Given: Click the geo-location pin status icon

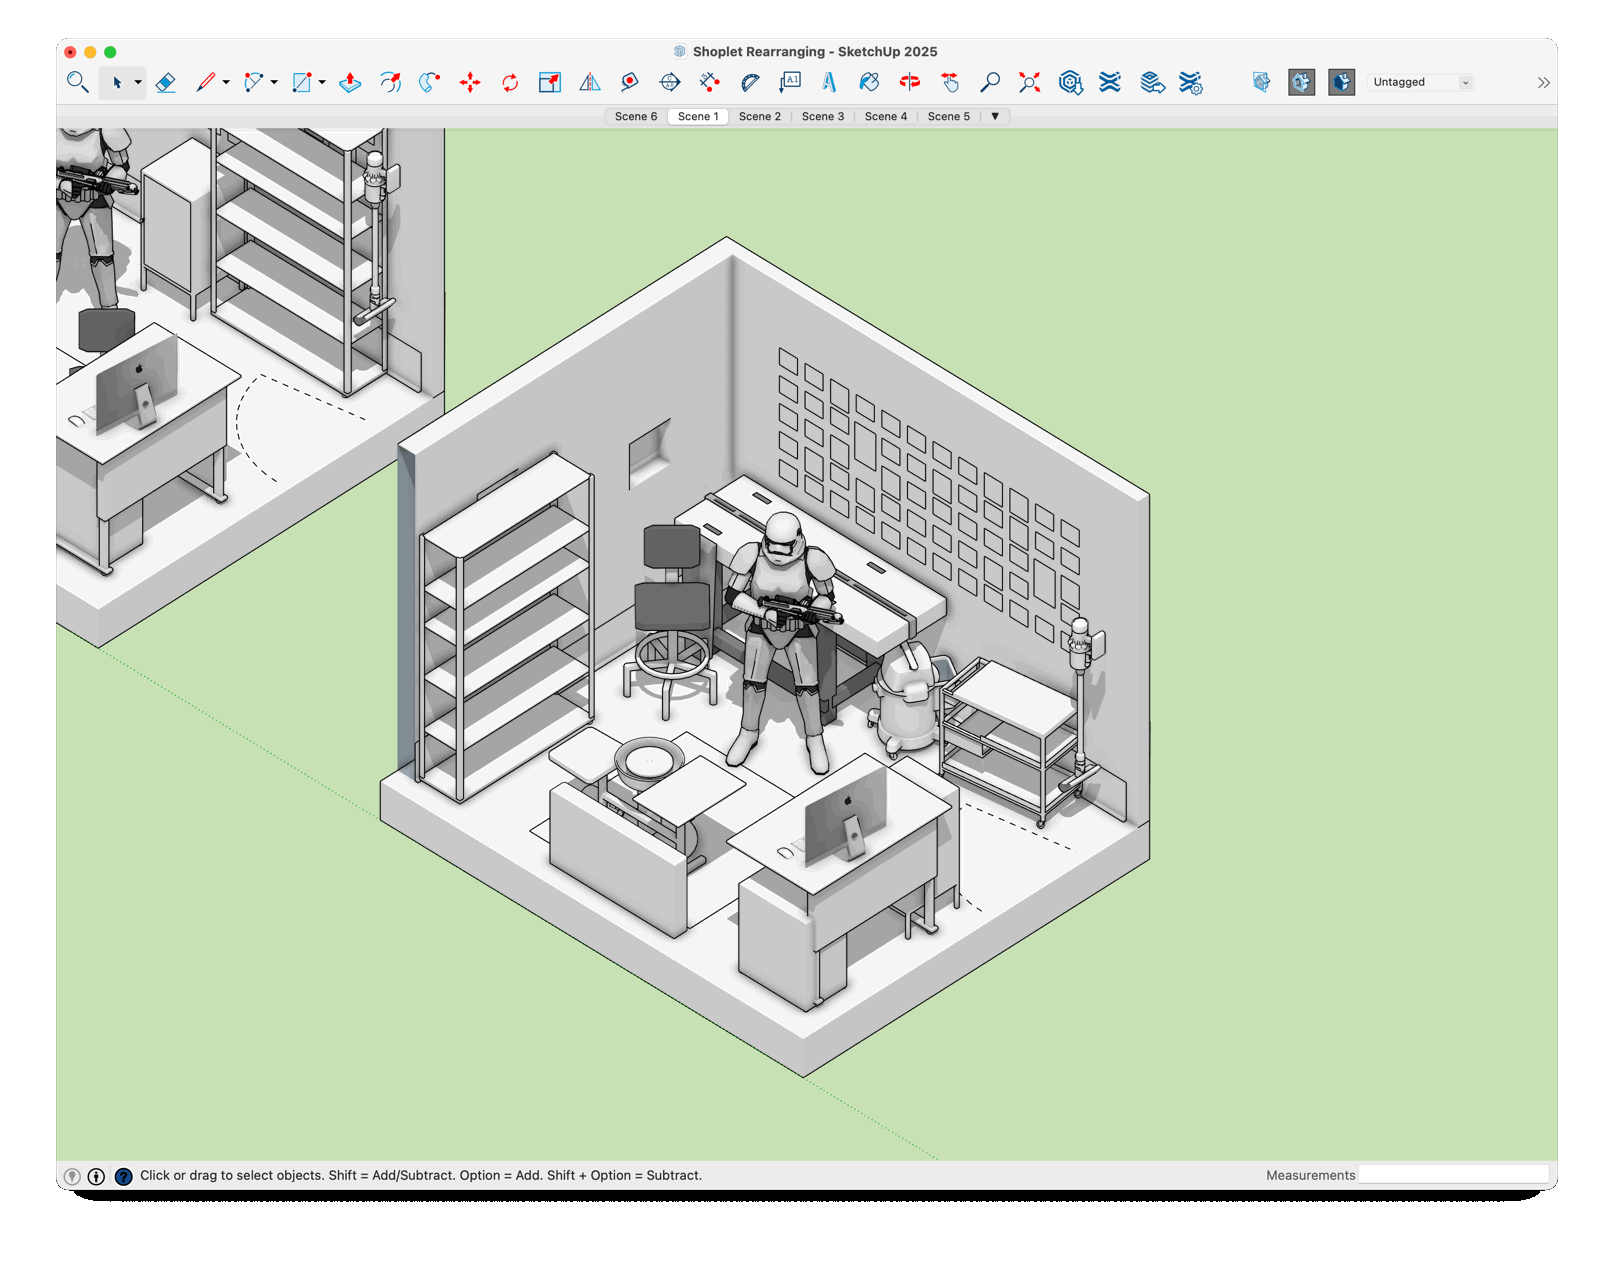Looking at the screenshot, I should pos(72,1176).
